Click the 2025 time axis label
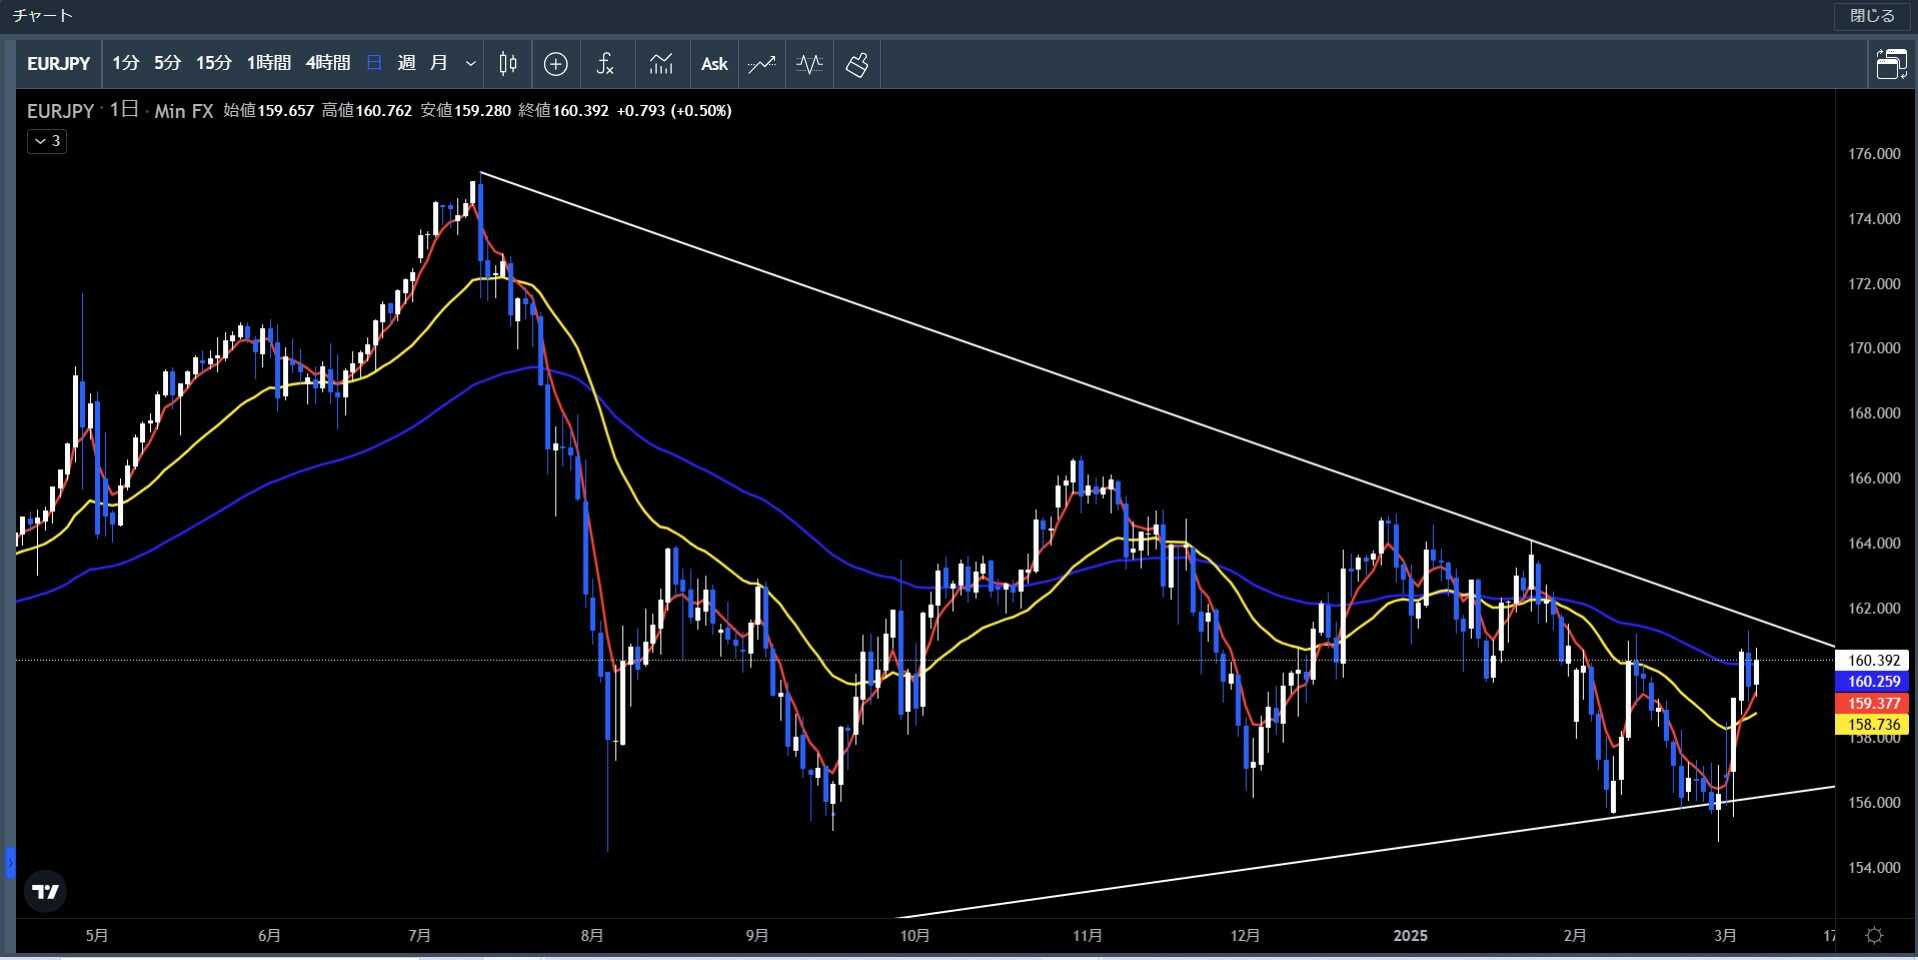1918x960 pixels. coord(1410,936)
